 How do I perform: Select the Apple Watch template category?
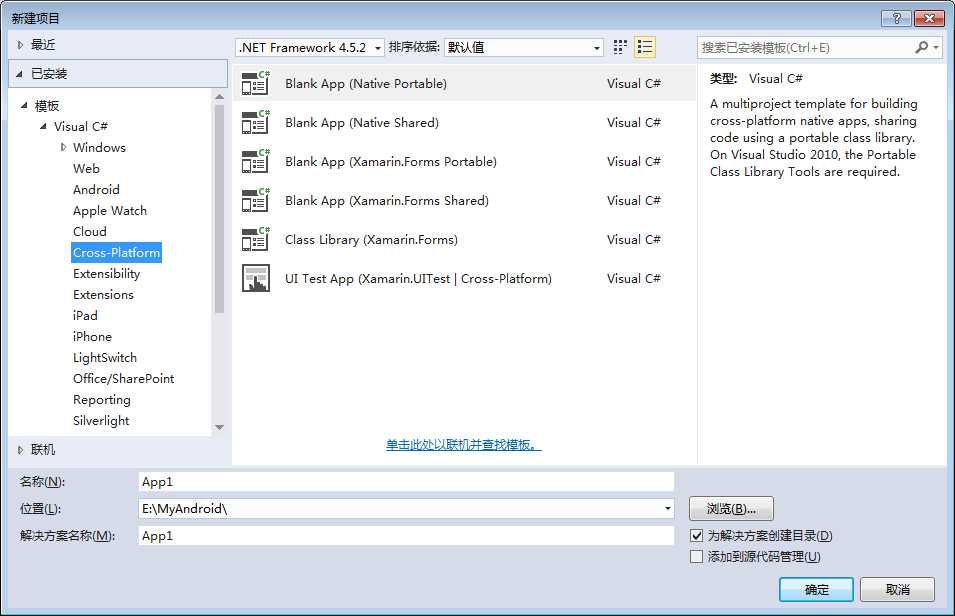click(110, 211)
